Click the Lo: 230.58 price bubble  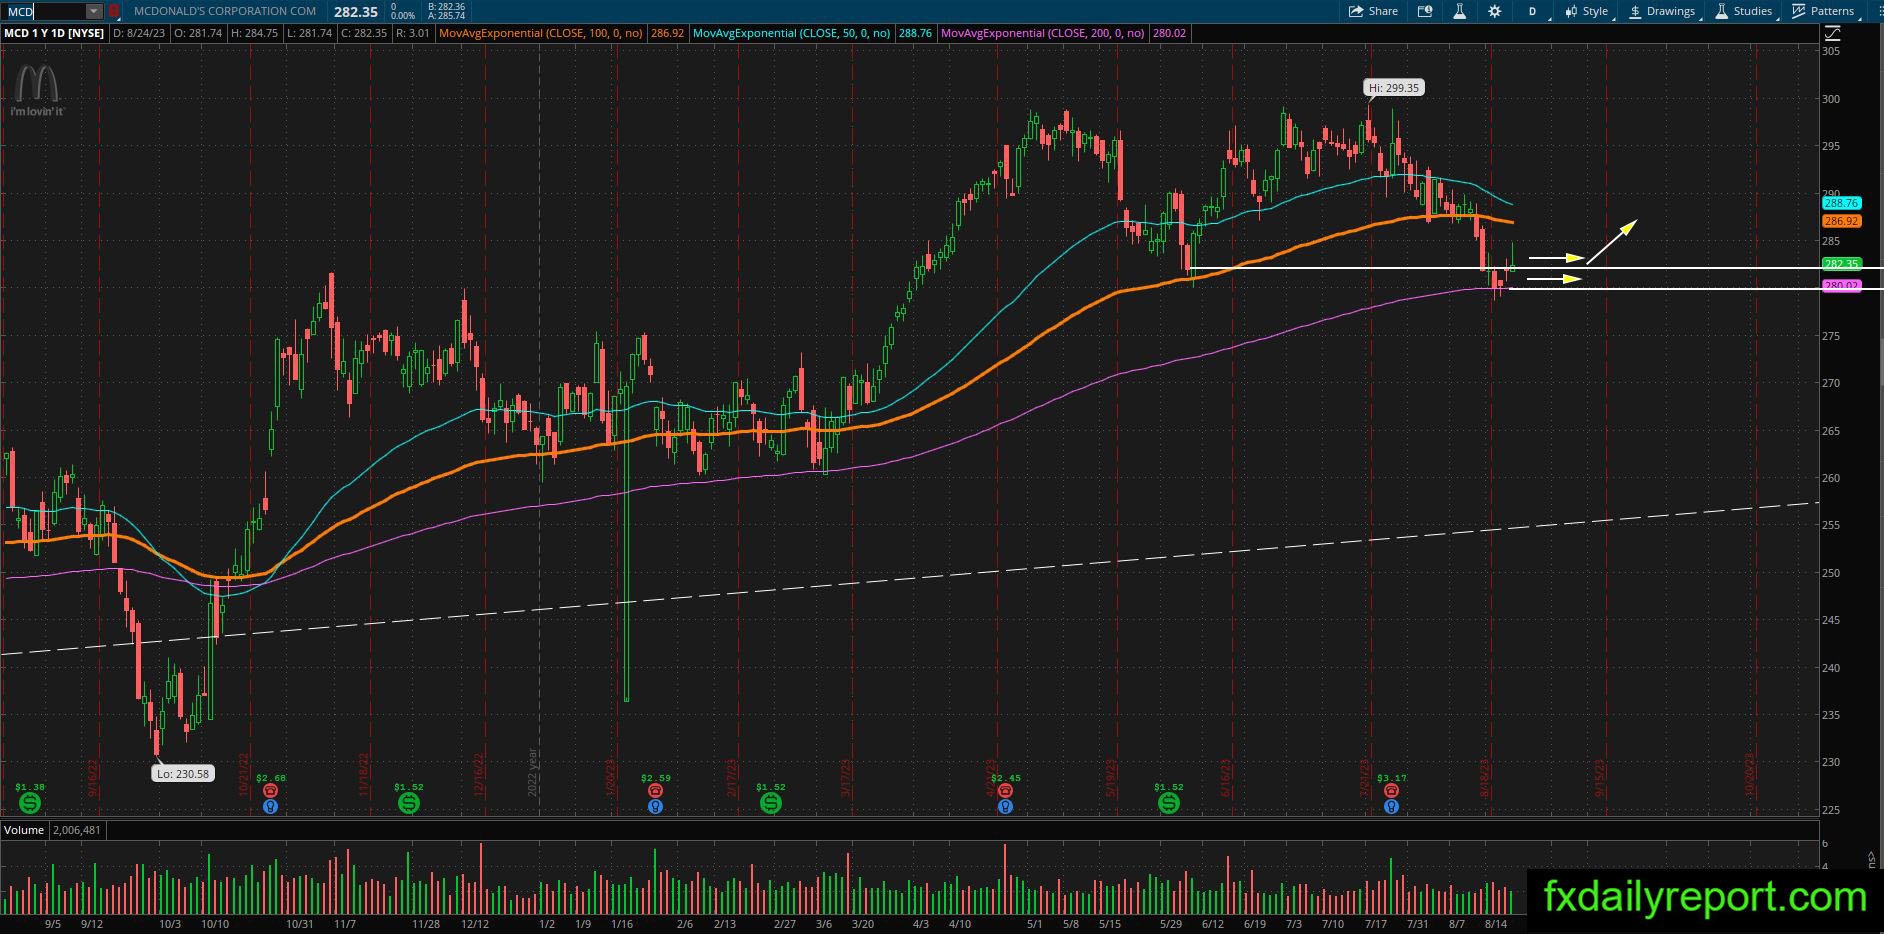[184, 773]
